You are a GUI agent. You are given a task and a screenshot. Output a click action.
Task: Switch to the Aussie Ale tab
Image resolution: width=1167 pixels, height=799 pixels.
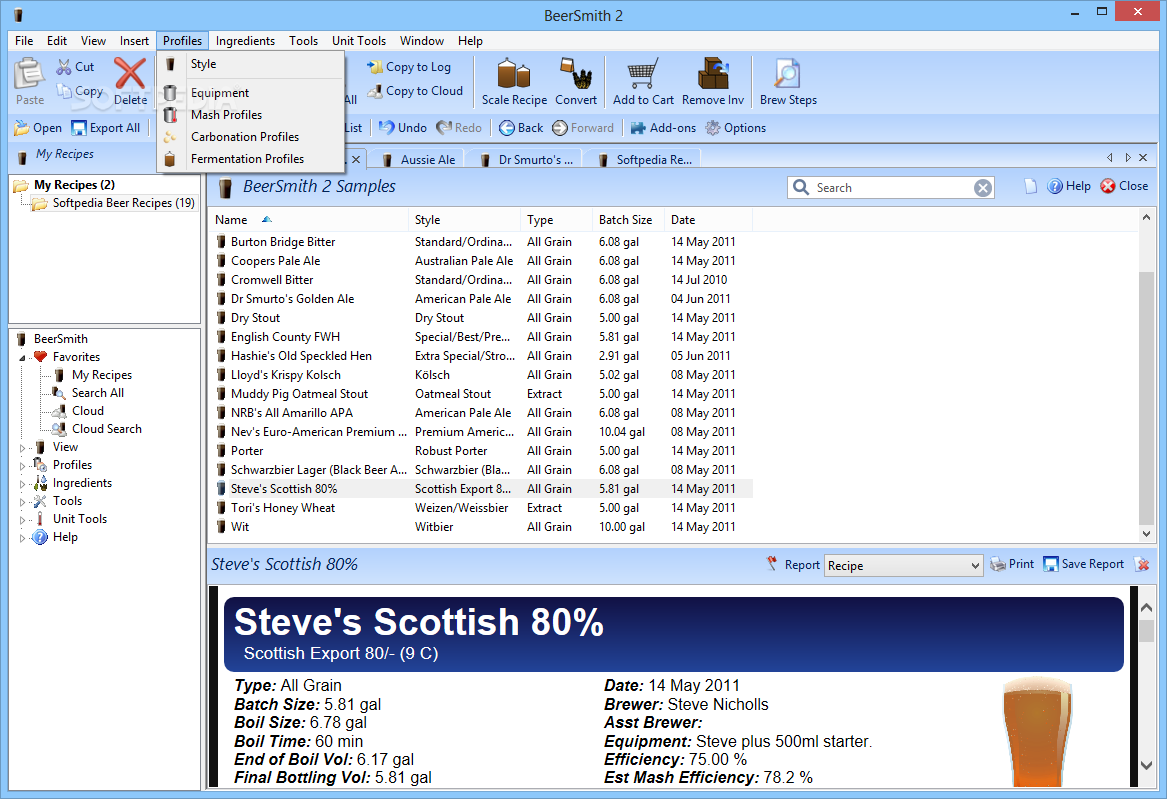tap(418, 159)
